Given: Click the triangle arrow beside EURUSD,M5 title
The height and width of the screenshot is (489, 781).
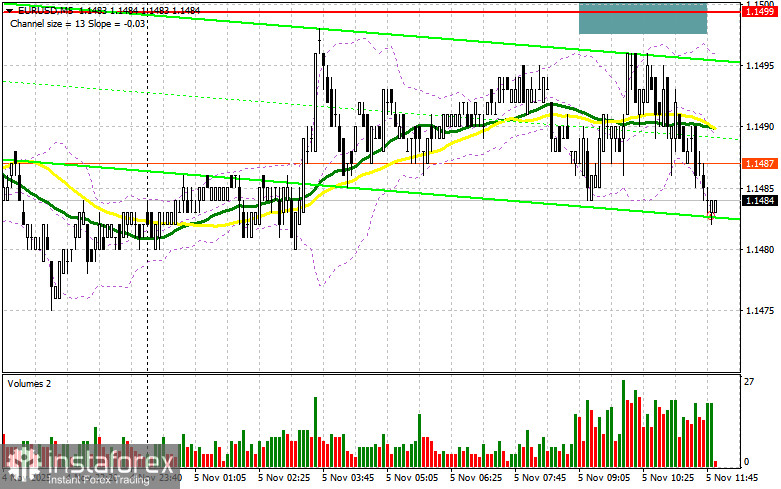Looking at the screenshot, I should pos(9,10).
